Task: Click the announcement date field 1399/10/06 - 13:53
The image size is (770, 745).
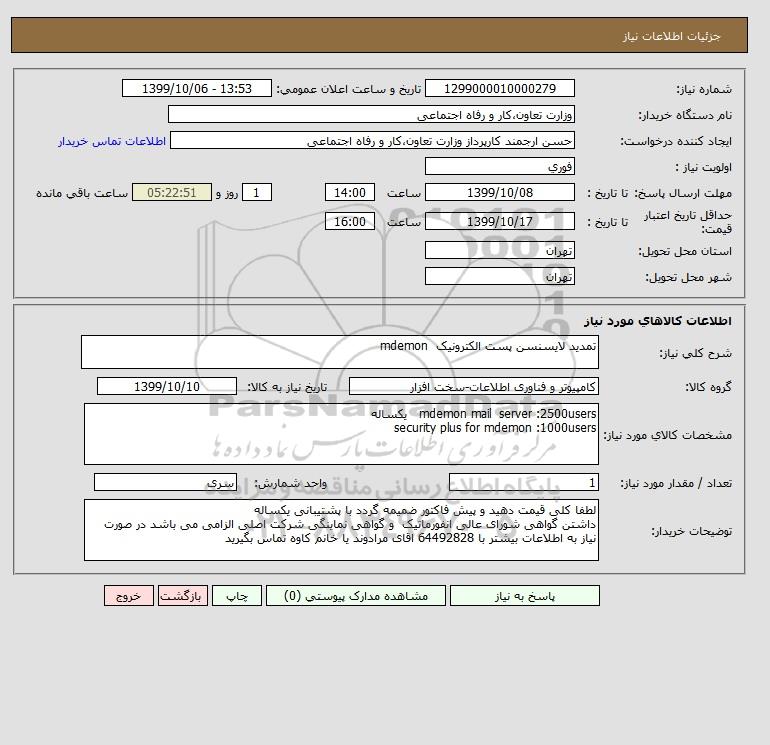Action: 196,88
